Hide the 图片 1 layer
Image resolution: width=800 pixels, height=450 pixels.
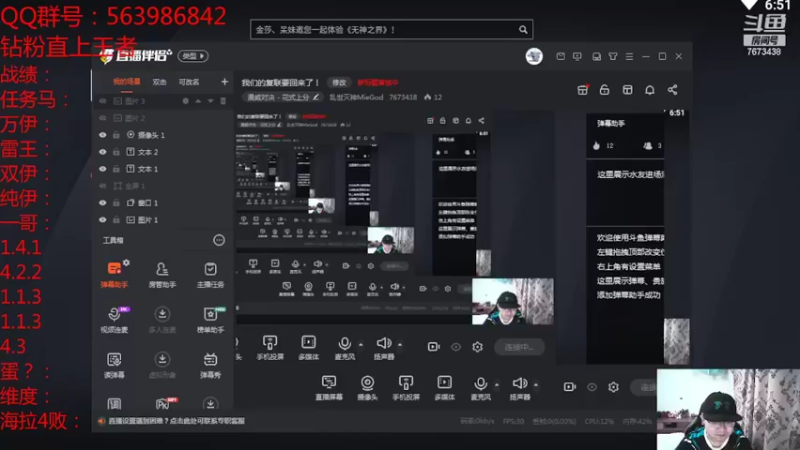[x=103, y=220]
